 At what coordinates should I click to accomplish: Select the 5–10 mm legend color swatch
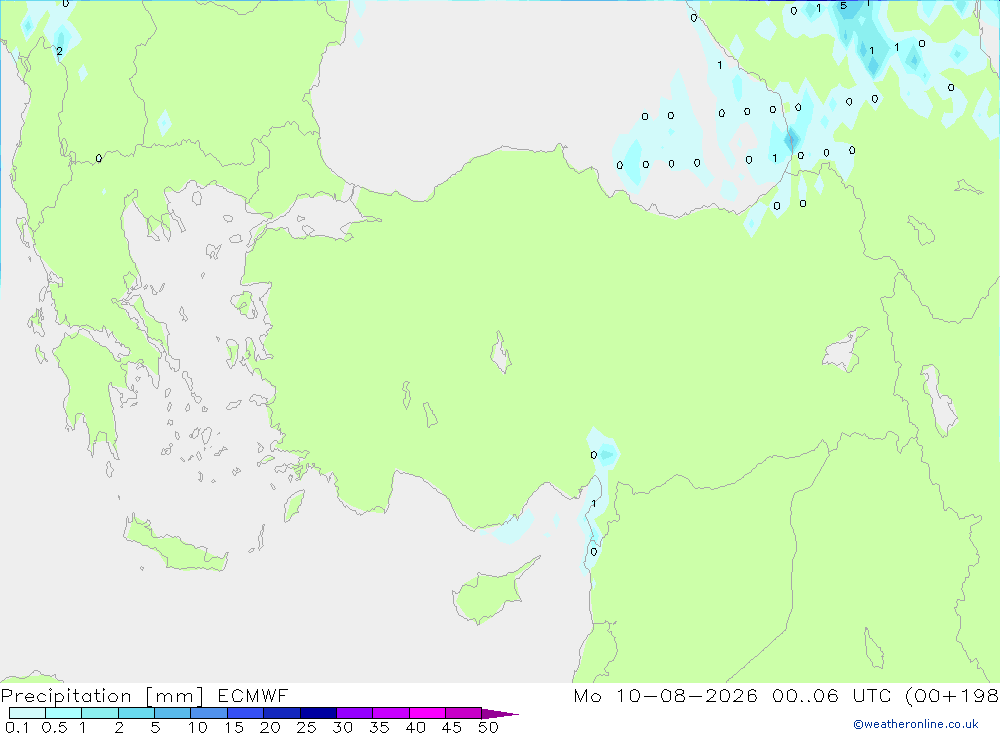(x=173, y=713)
